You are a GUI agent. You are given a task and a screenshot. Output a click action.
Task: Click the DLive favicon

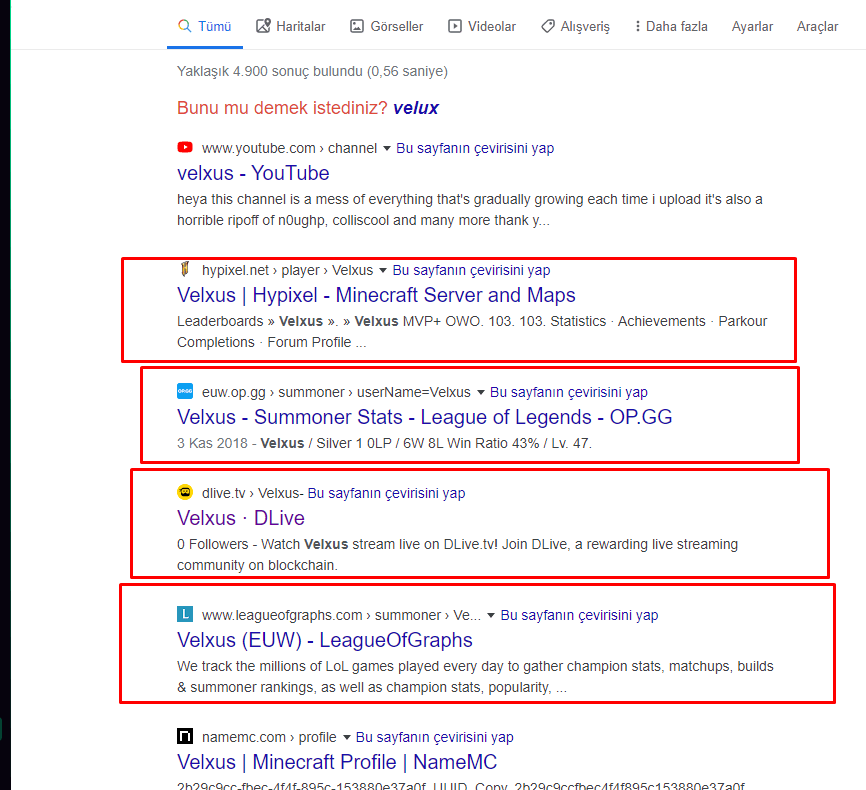(x=185, y=492)
